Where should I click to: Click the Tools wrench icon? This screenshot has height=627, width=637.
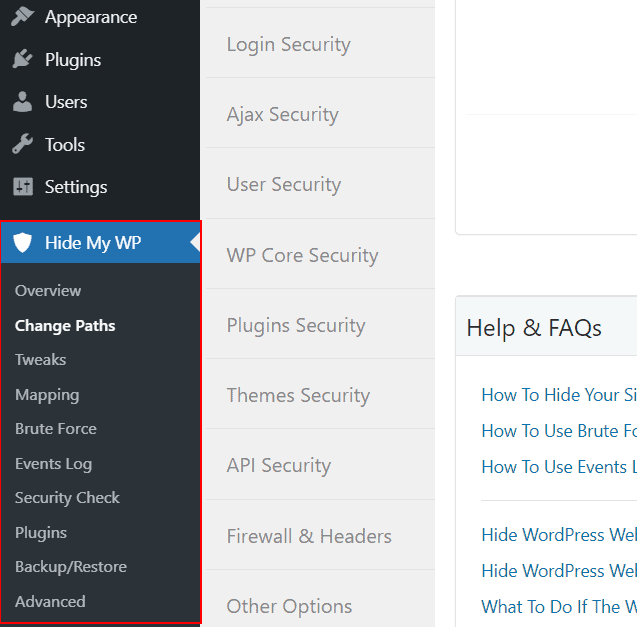[x=22, y=144]
